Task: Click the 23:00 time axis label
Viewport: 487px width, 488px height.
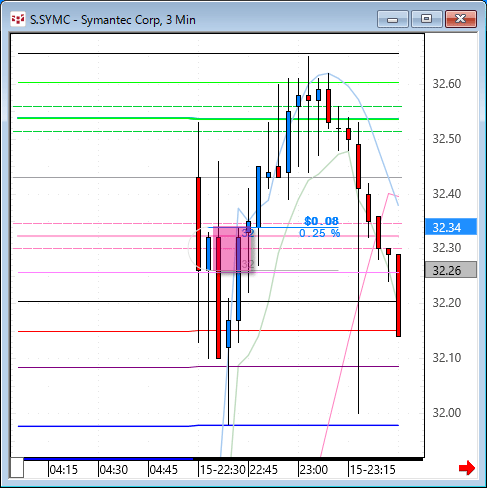Action: click(314, 470)
